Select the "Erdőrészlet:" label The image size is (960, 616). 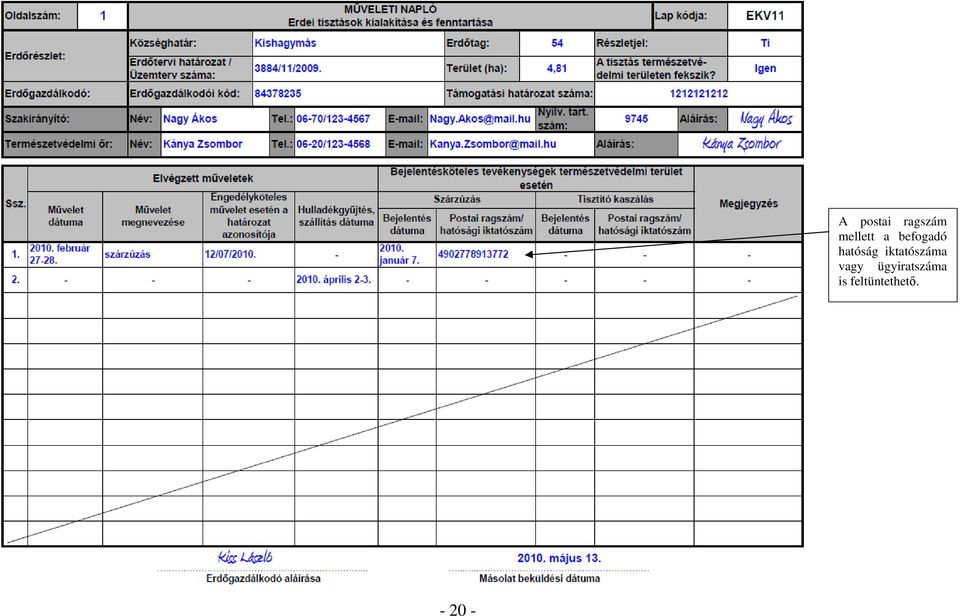pos(35,56)
